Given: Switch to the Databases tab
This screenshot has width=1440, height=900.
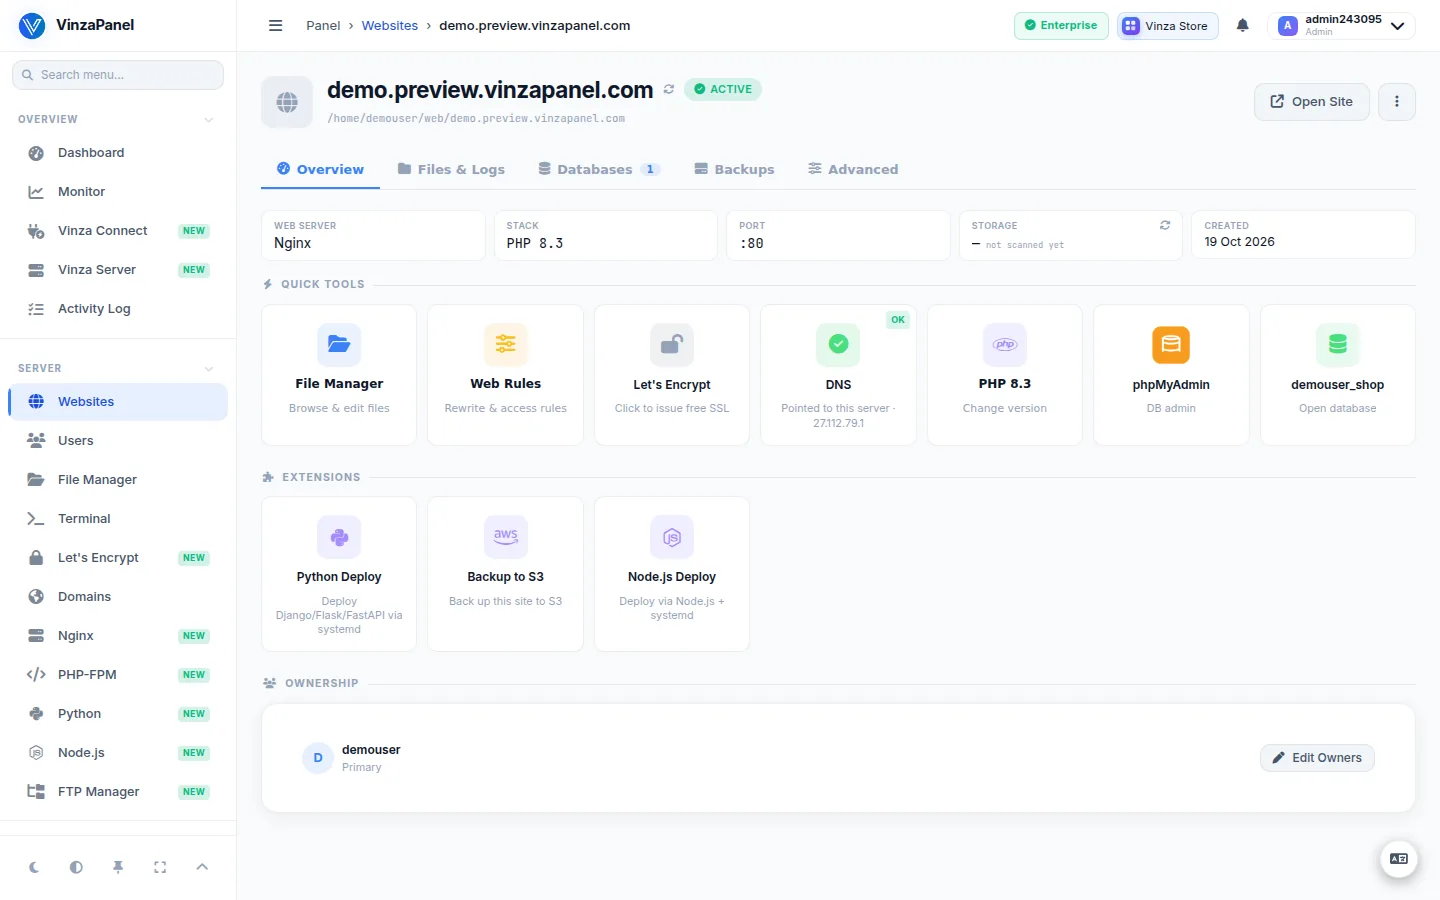Looking at the screenshot, I should click(599, 169).
